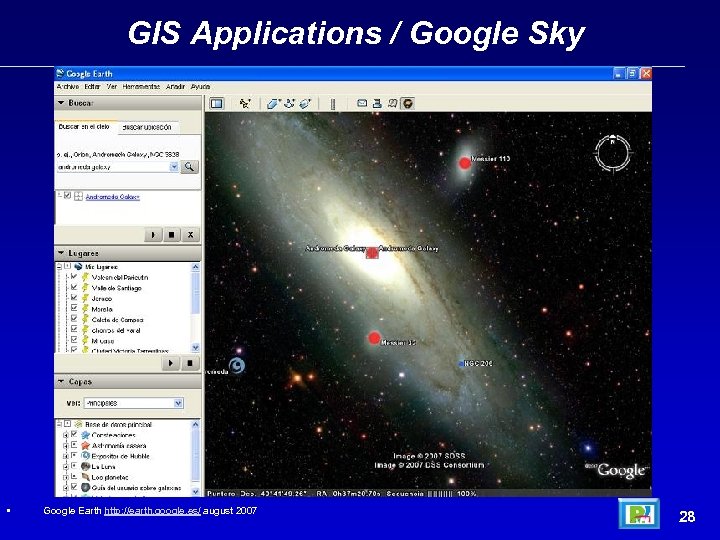Image resolution: width=720 pixels, height=540 pixels.
Task: Expand the Constelaciones tree node
Action: [66, 435]
